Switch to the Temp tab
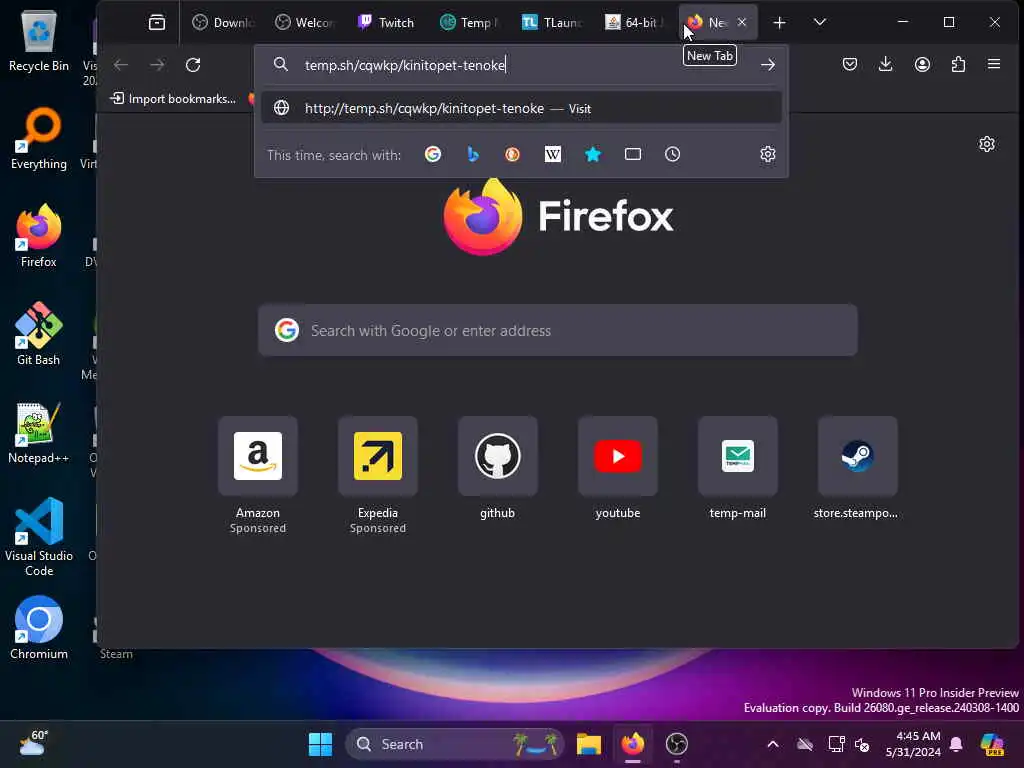1024x768 pixels. (468, 23)
